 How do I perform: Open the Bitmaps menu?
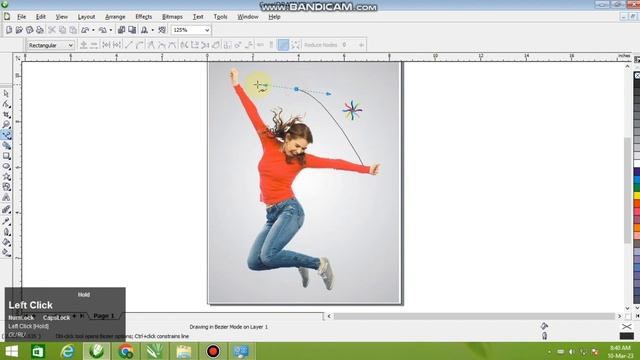coord(172,17)
